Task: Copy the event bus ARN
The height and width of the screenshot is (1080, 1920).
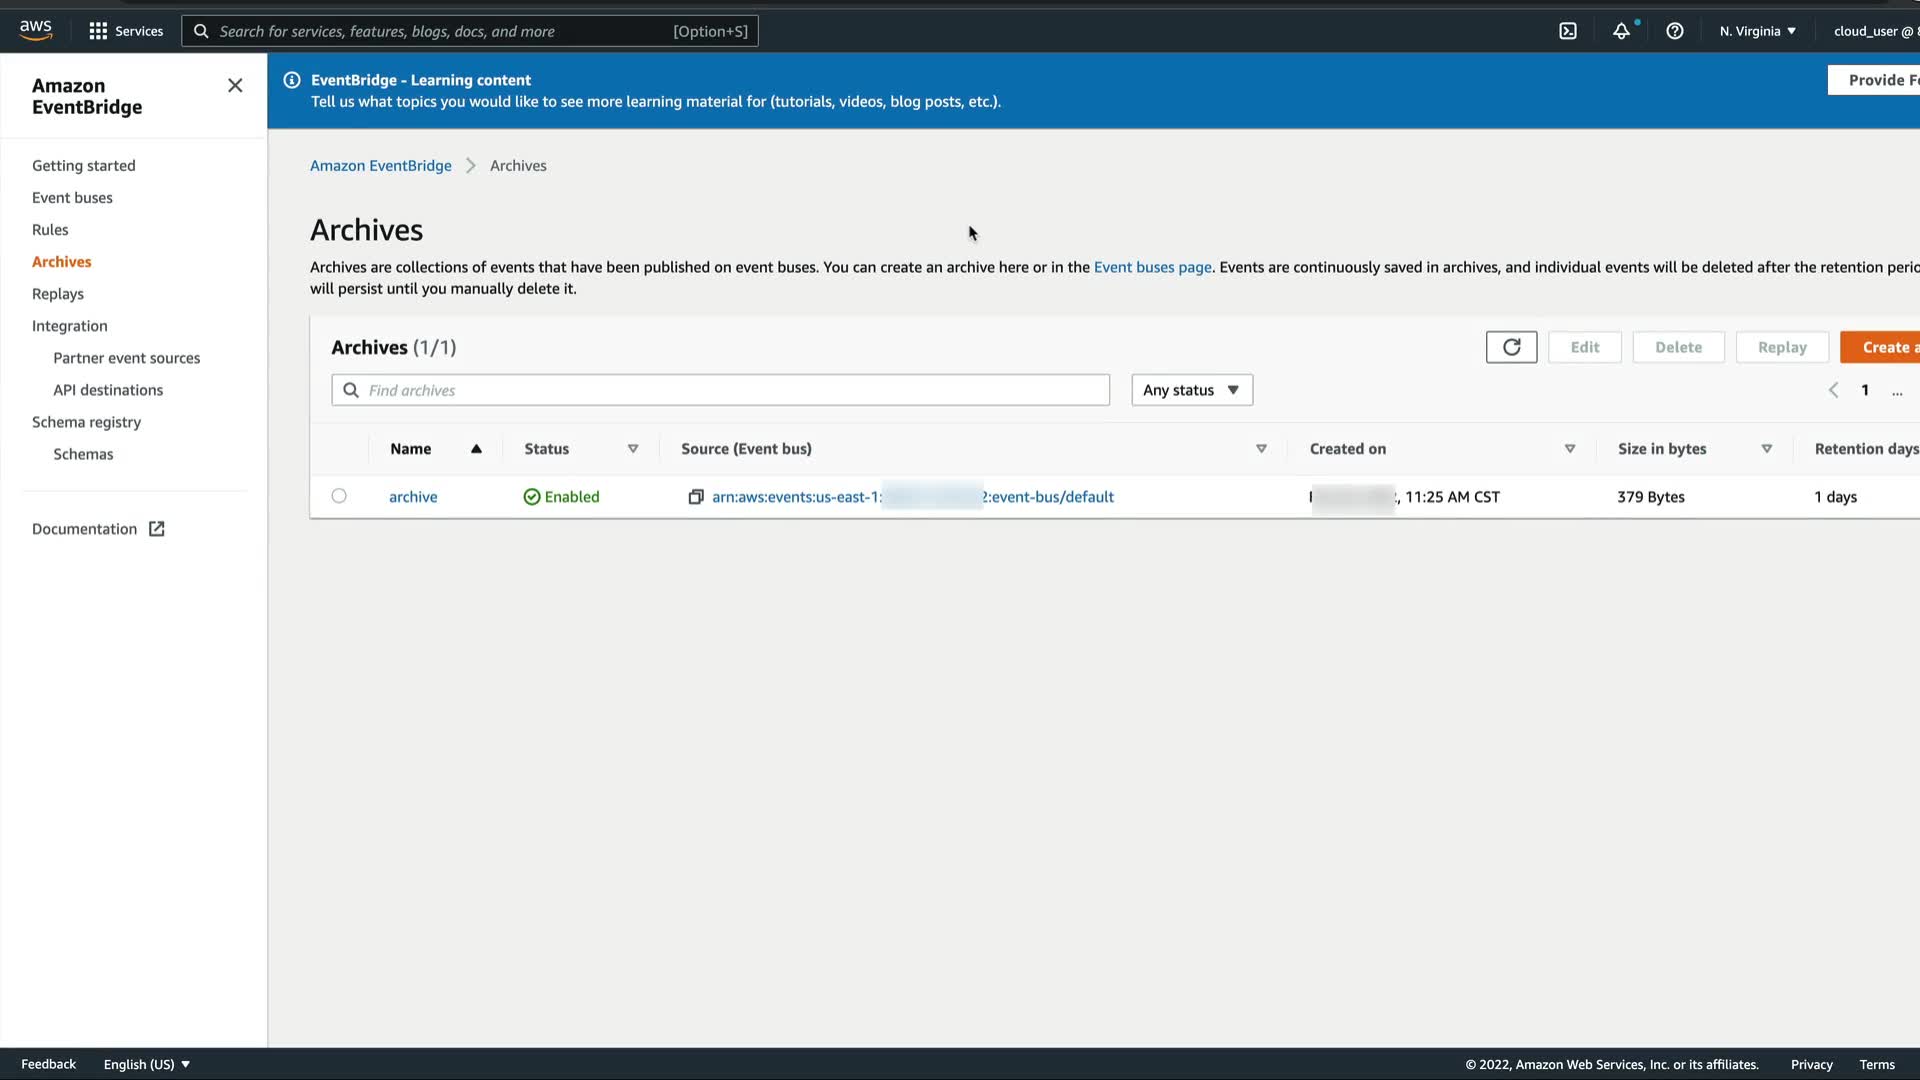Action: (696, 497)
